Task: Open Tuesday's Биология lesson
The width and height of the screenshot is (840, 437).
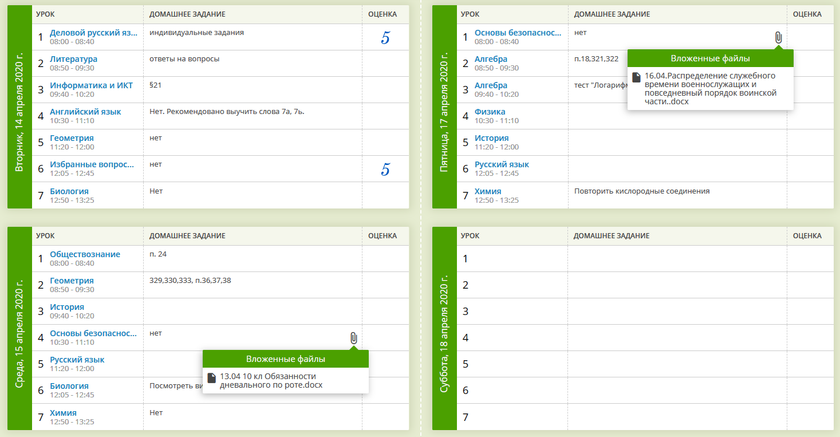Action: [70, 190]
